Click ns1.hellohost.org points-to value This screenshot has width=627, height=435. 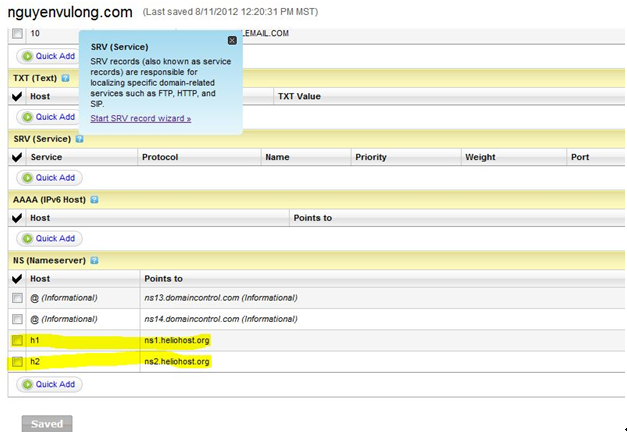pyautogui.click(x=177, y=341)
